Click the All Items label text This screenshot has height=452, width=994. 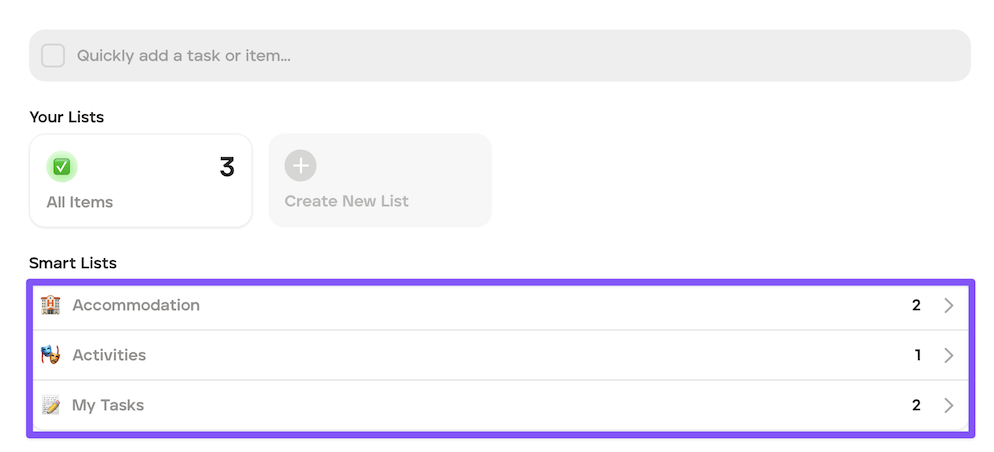point(80,202)
